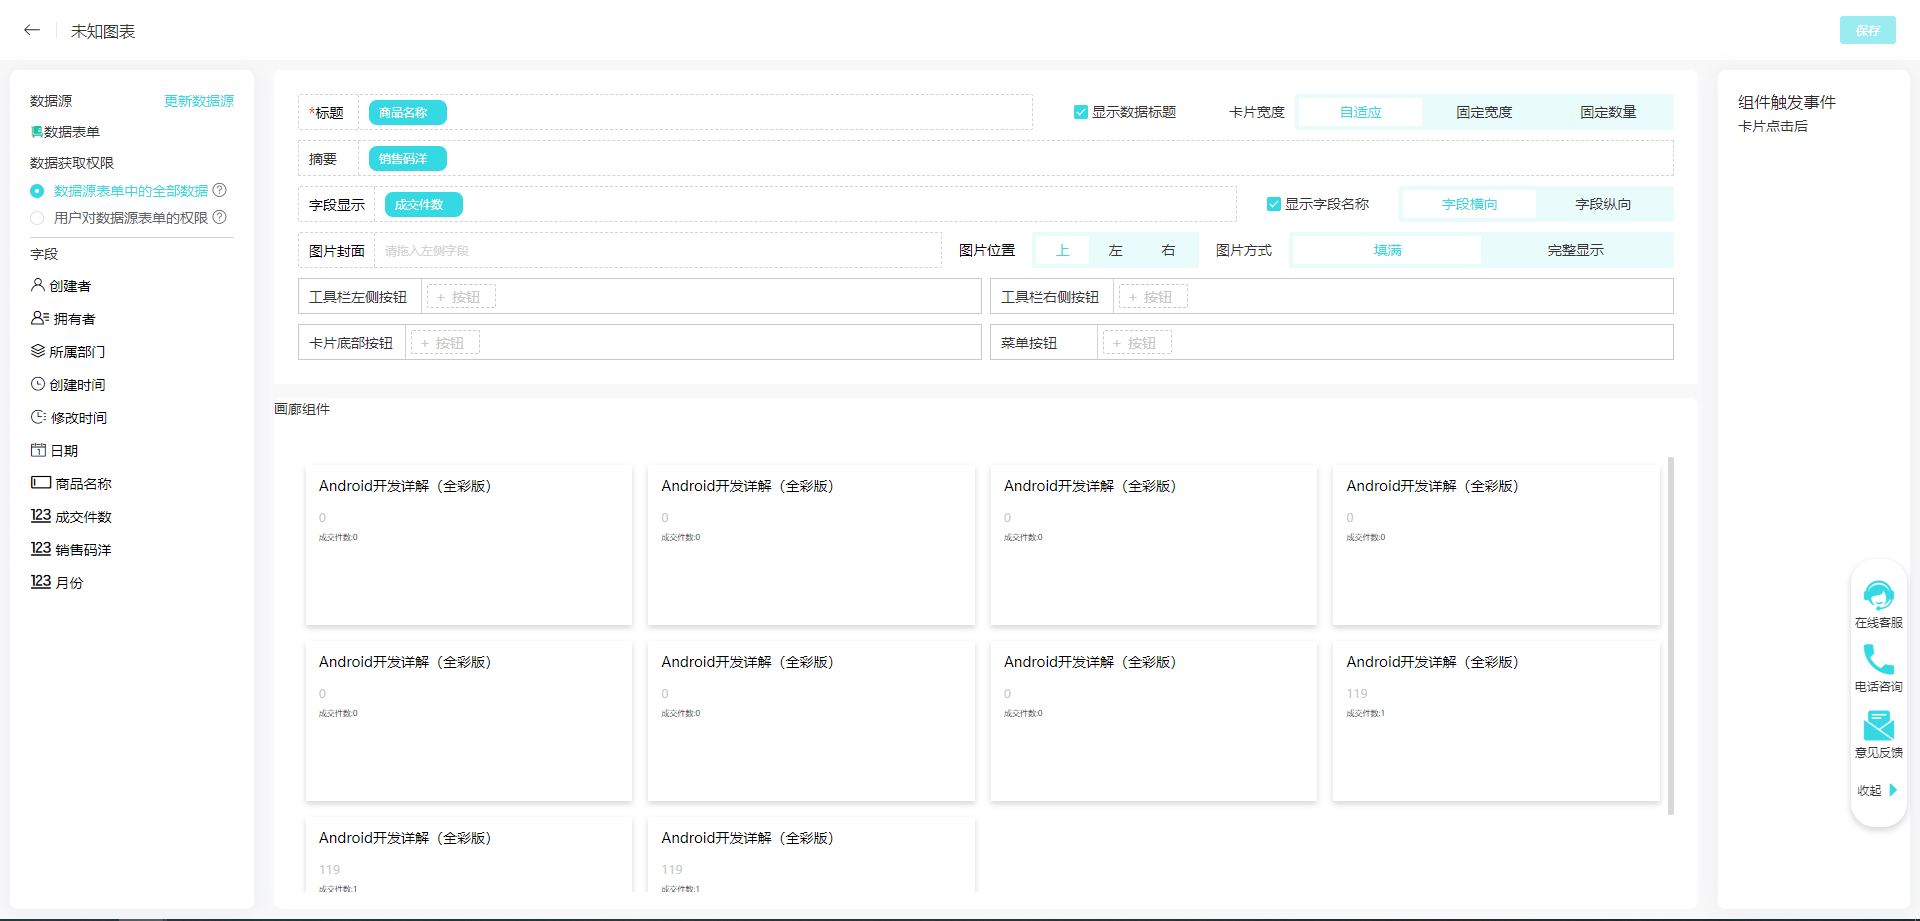
Task: Click the 123 icon beside 成交件数
Action: pos(41,516)
